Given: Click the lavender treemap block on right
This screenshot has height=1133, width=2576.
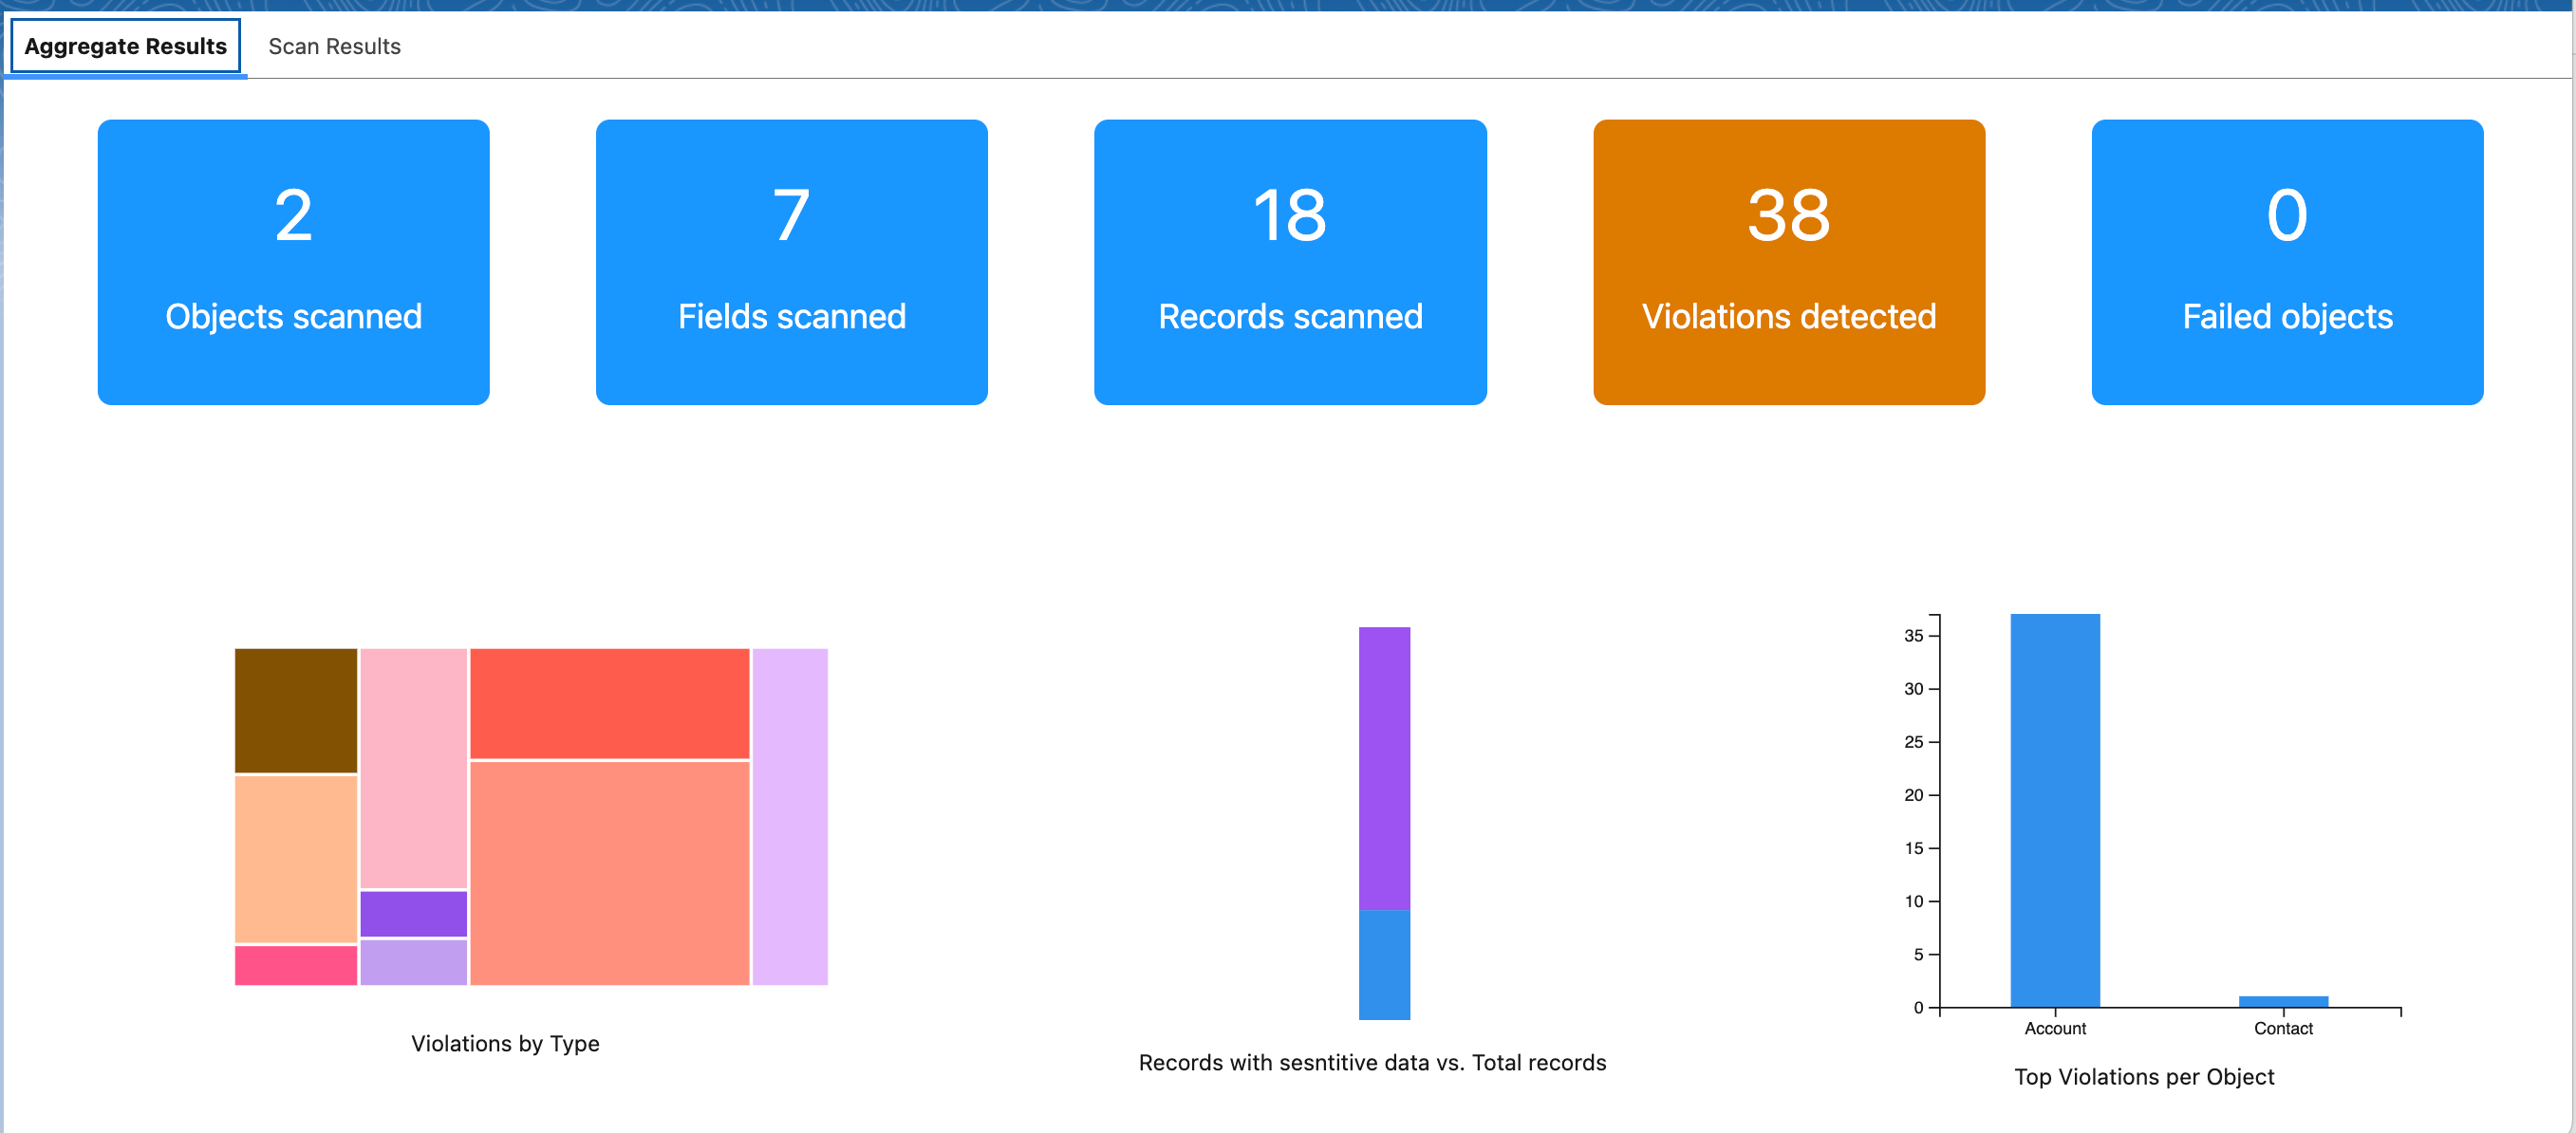Looking at the screenshot, I should [789, 816].
